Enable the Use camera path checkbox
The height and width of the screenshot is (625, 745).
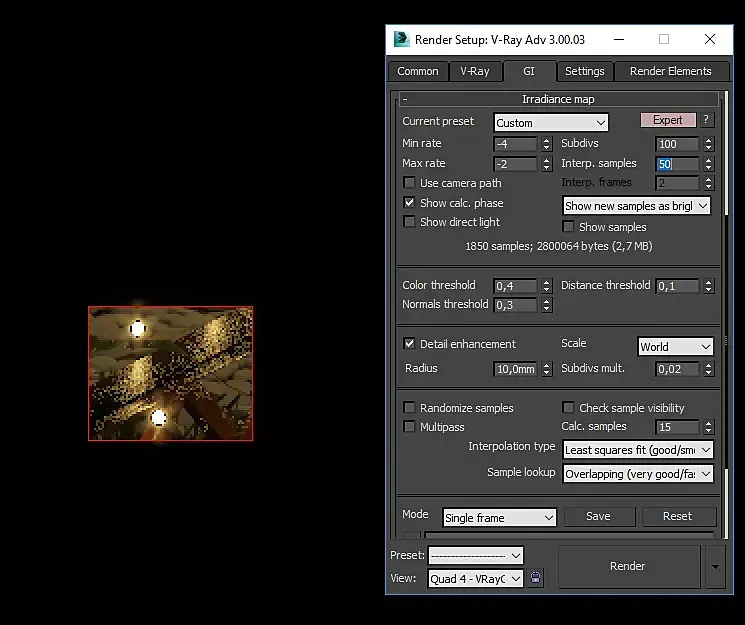(x=409, y=183)
